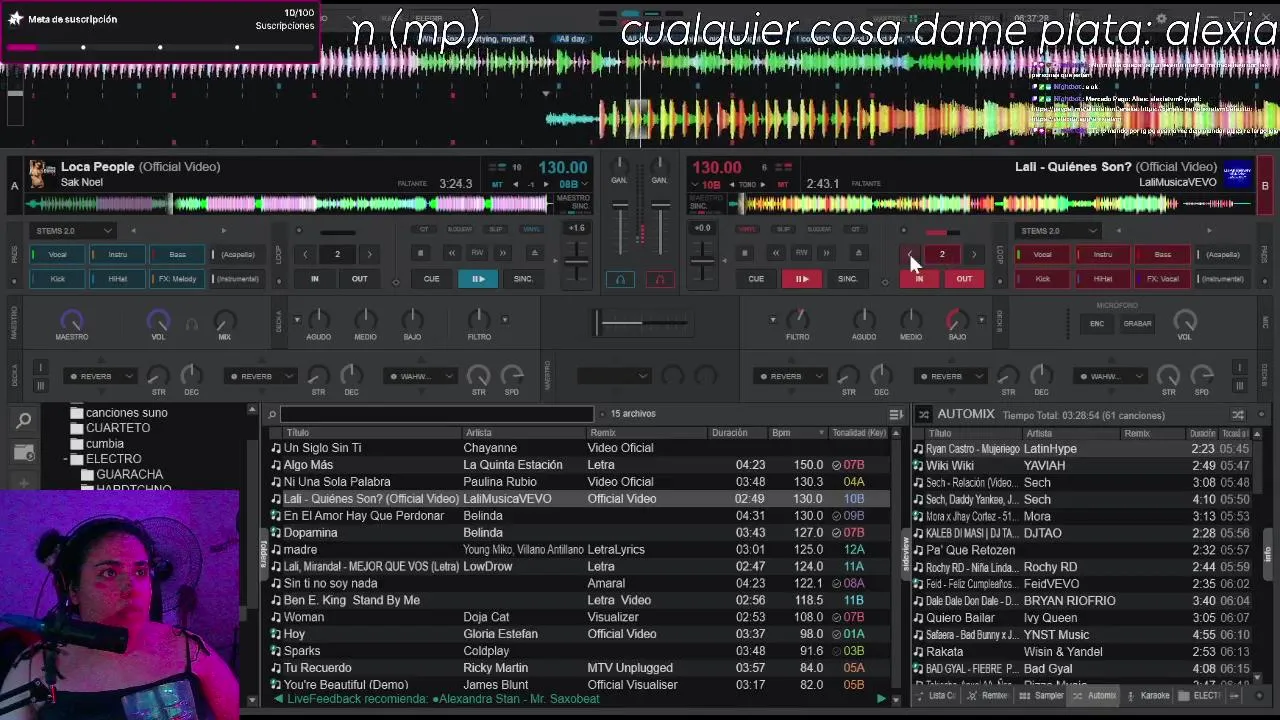Stop deck B with the stop button
1280x720 pixels.
click(744, 254)
